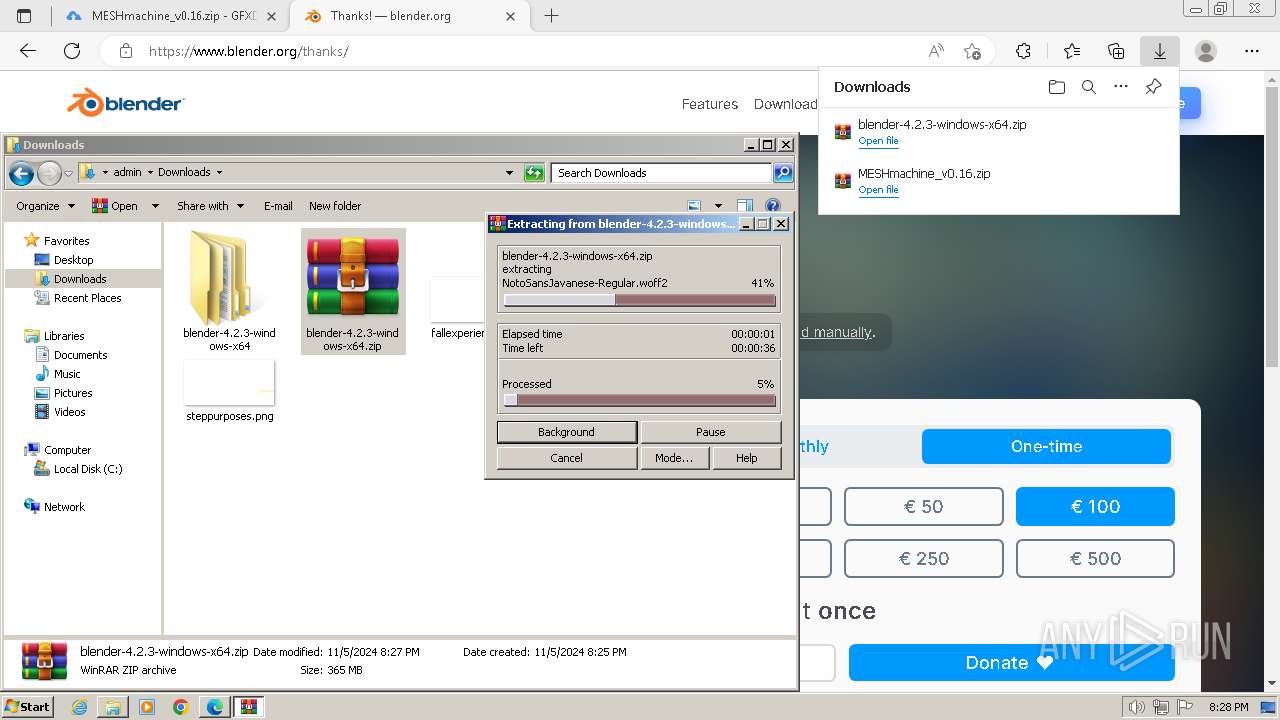
Task: Click the browser address bar URL
Action: [248, 51]
